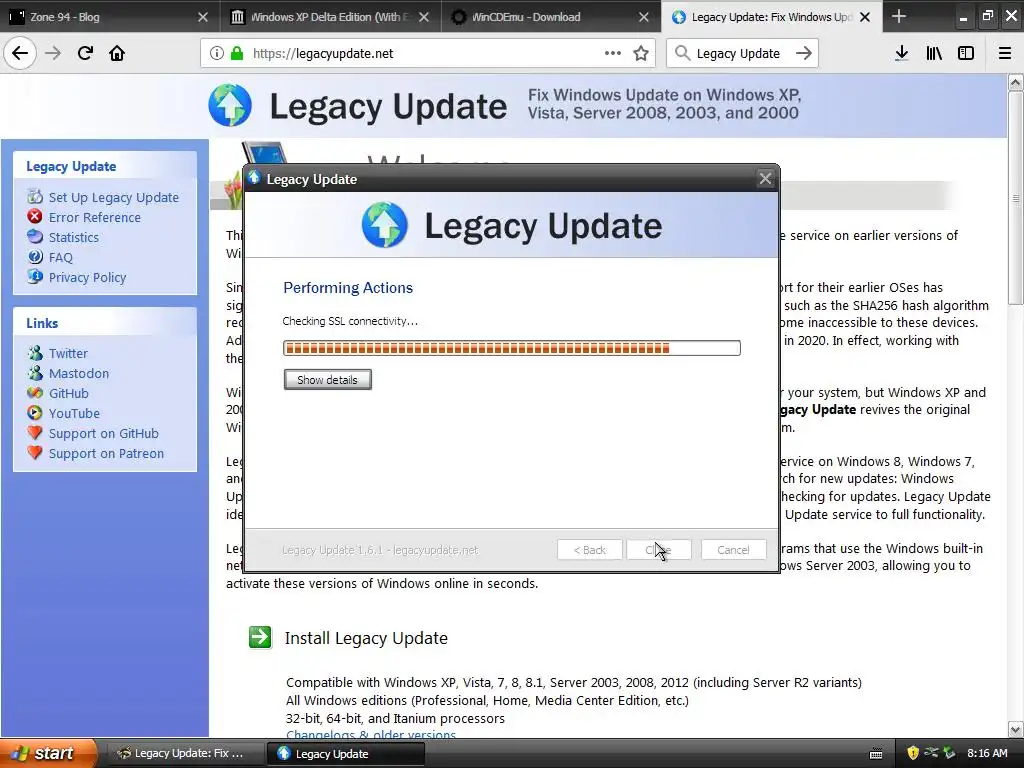Open the Windows start menu
This screenshot has height=768, width=1024.
click(x=48, y=753)
